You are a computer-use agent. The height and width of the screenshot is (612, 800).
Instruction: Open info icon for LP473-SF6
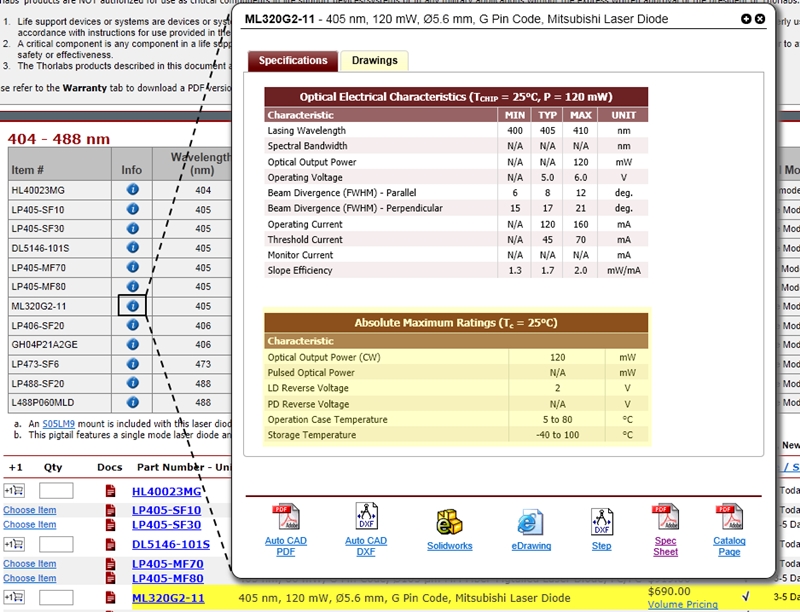click(x=133, y=364)
